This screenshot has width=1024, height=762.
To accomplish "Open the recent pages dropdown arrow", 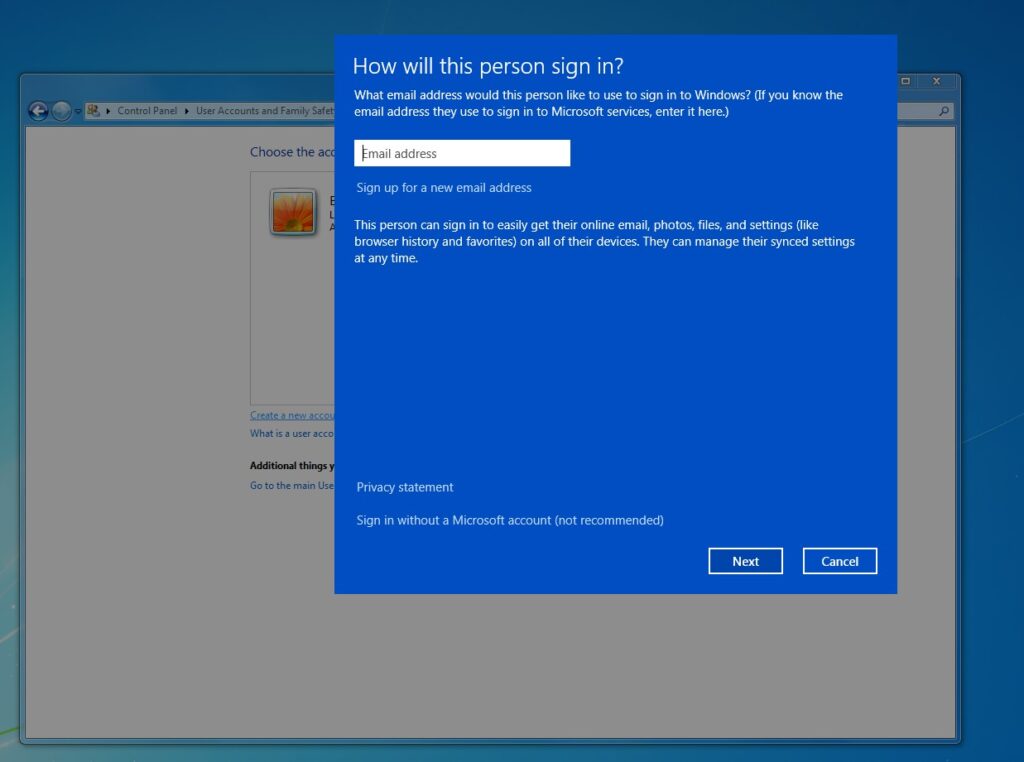I will [78, 111].
